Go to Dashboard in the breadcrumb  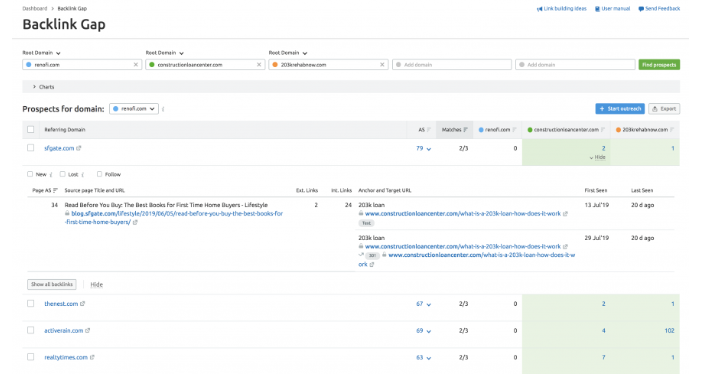[x=35, y=8]
